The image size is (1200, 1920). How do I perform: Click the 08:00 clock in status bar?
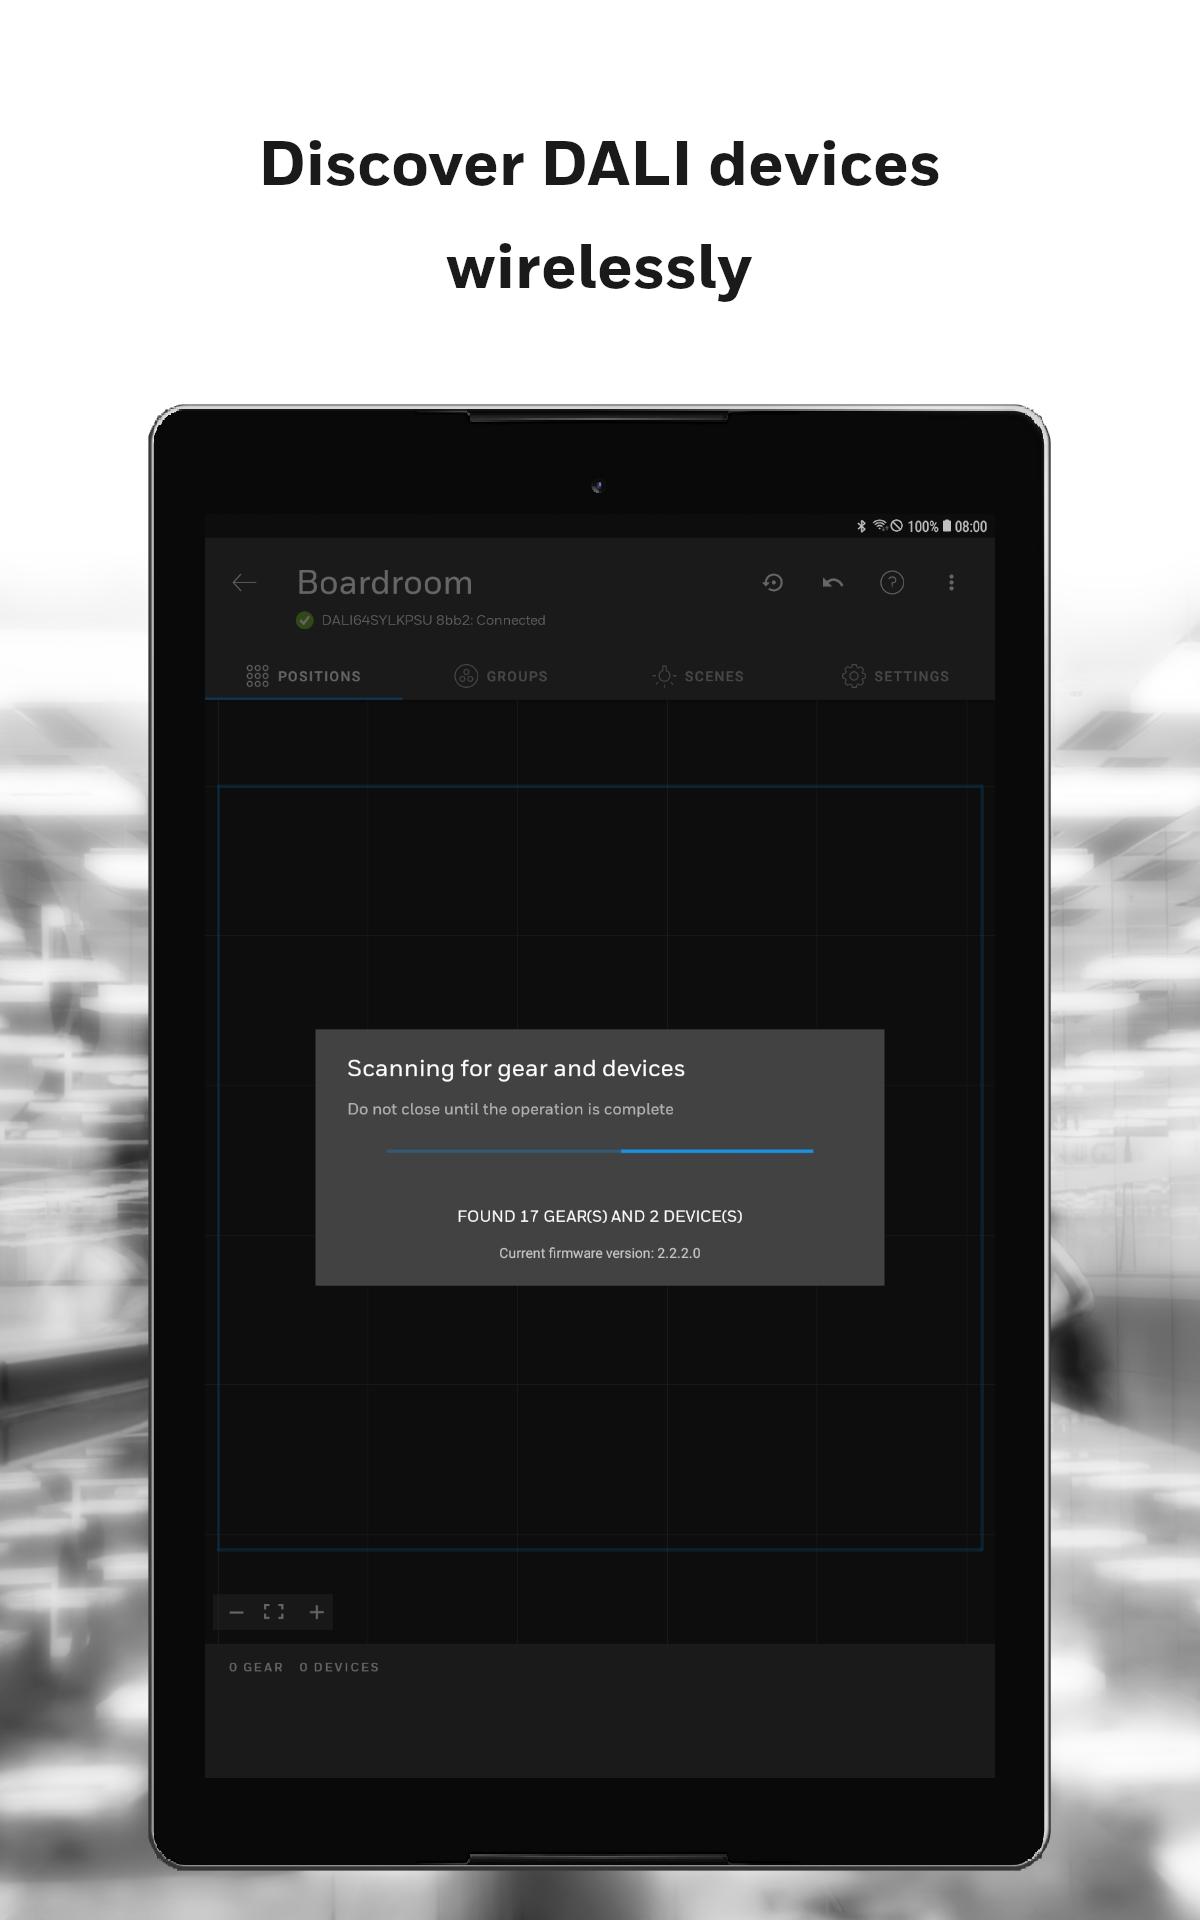click(971, 526)
